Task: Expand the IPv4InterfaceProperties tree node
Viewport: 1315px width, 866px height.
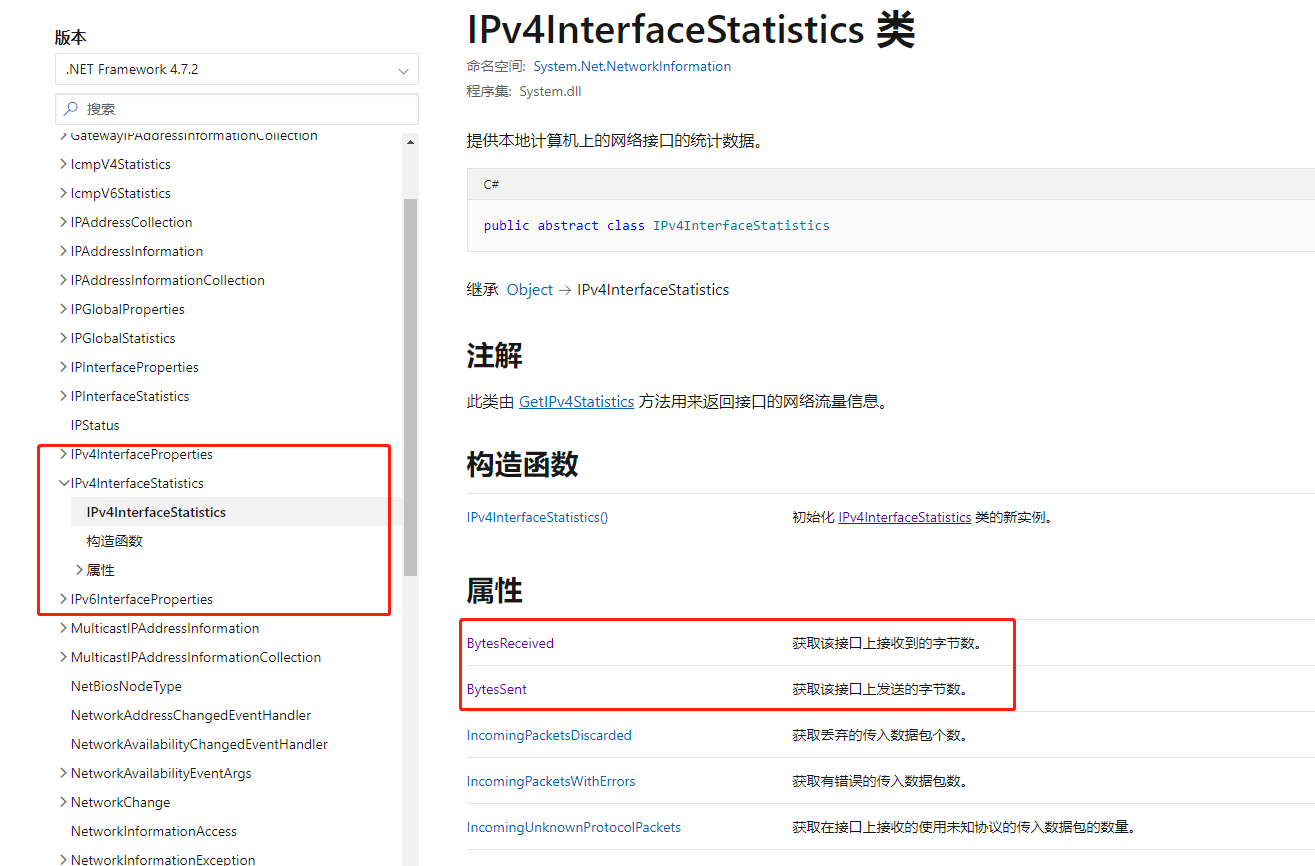Action: pyautogui.click(x=64, y=454)
